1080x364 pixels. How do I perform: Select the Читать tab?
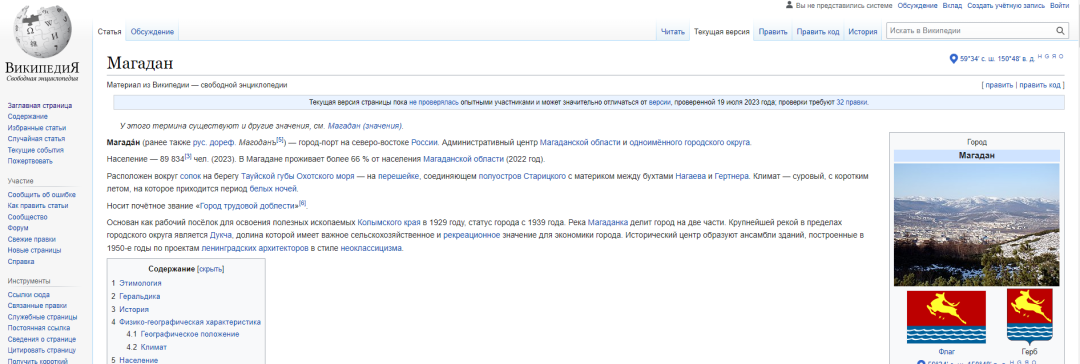point(672,32)
